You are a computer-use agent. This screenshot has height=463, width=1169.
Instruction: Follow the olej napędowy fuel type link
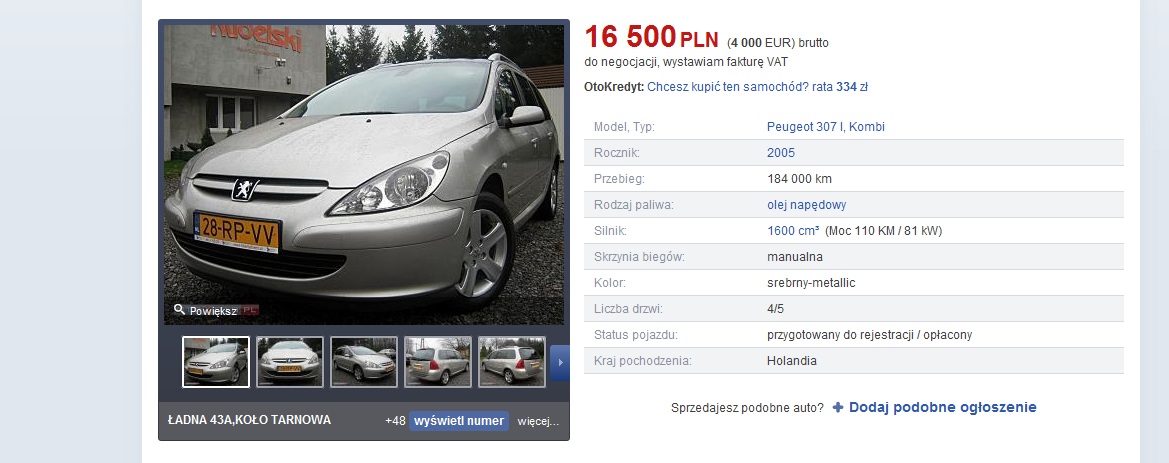806,205
